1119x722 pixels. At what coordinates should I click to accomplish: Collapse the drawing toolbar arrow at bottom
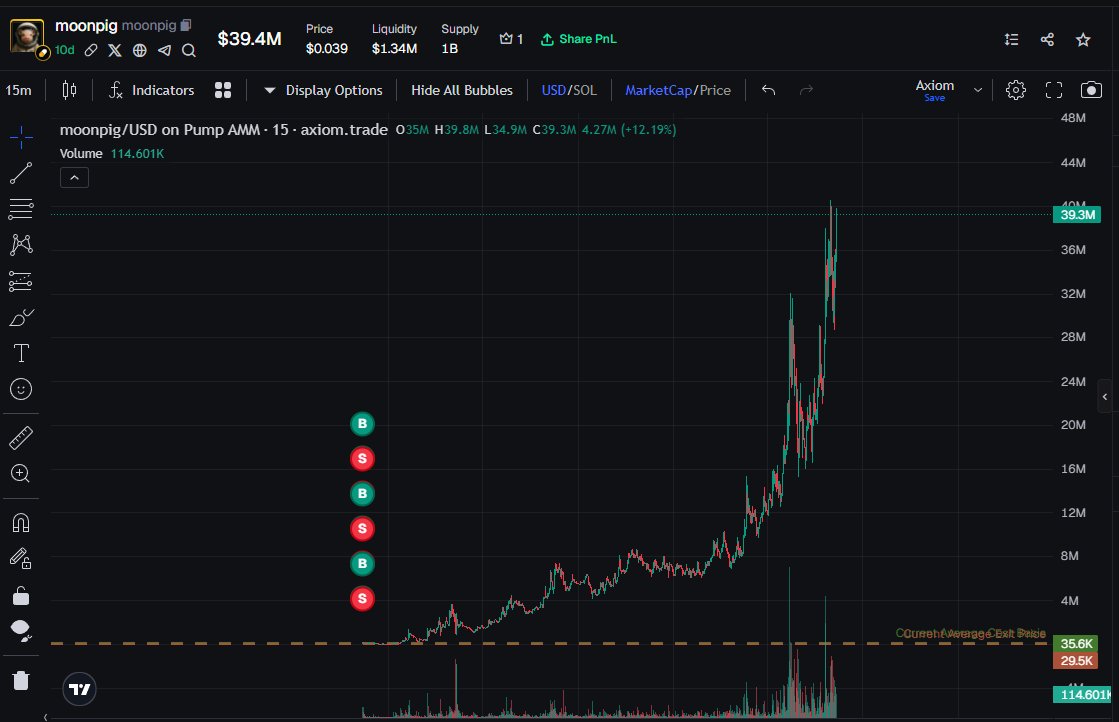coord(45,717)
